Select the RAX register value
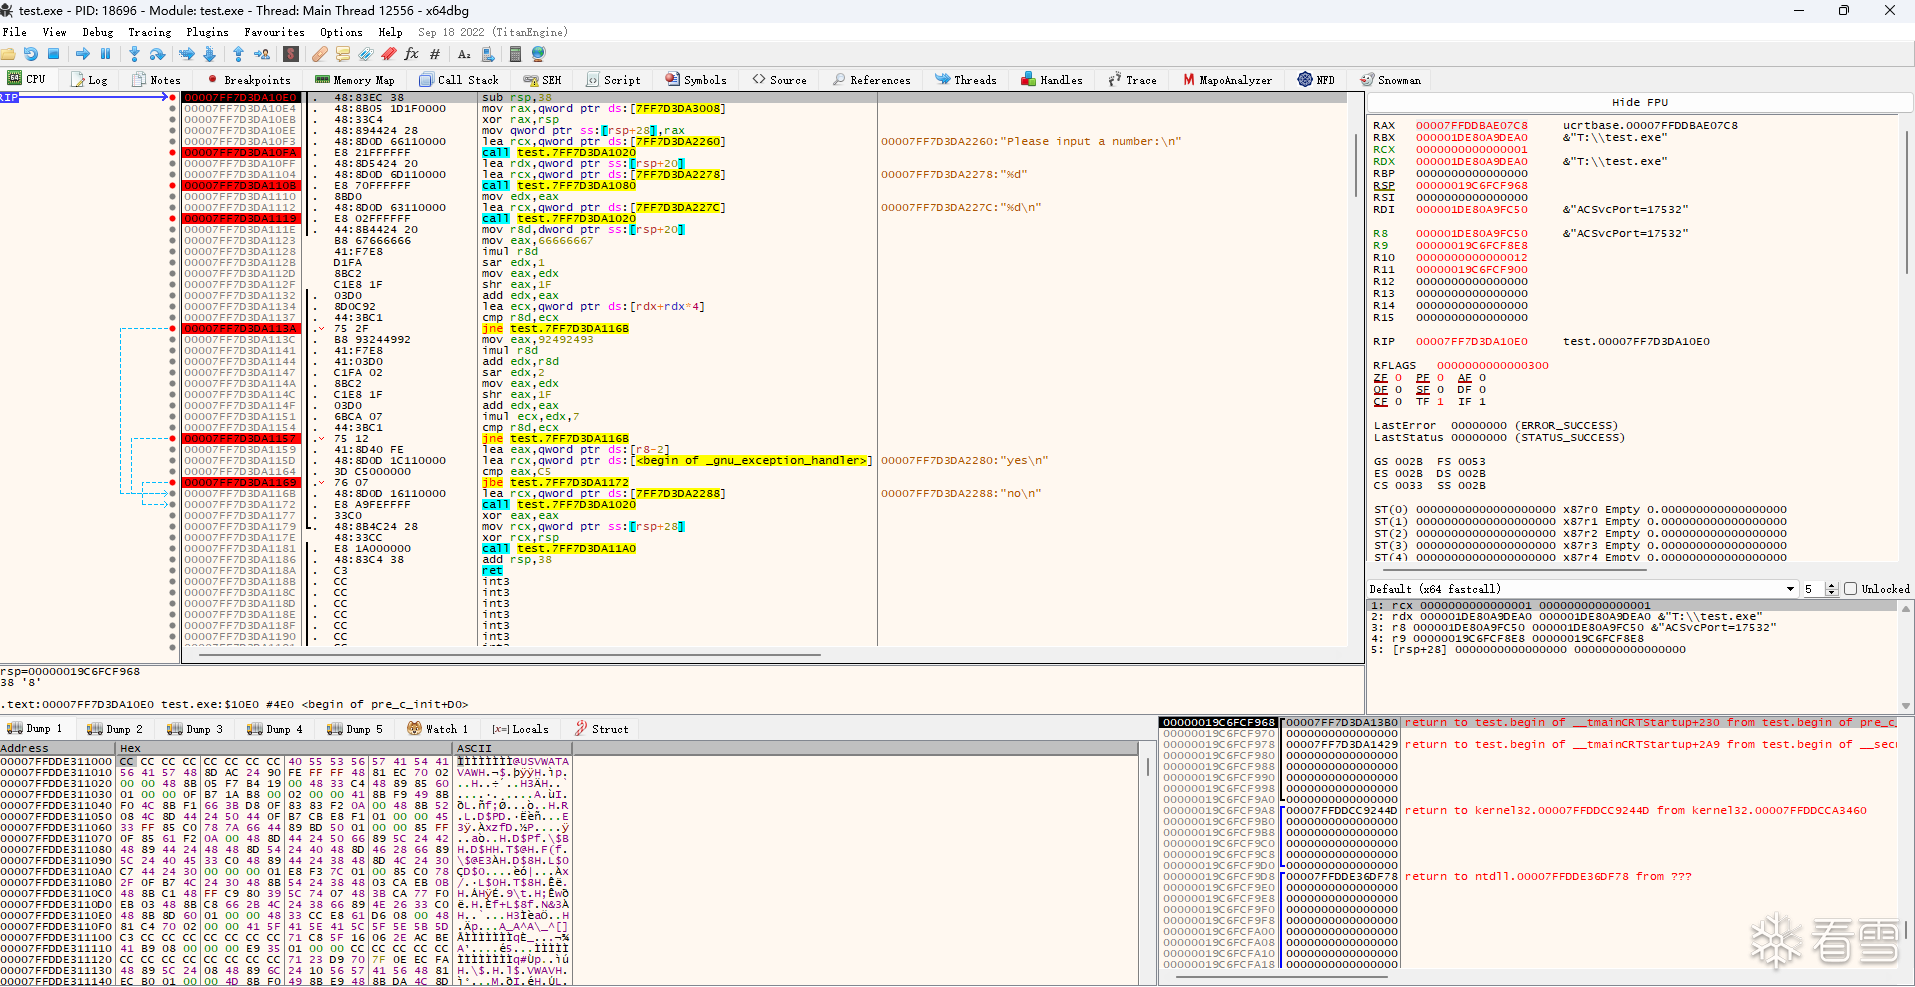The height and width of the screenshot is (987, 1915). 1471,126
